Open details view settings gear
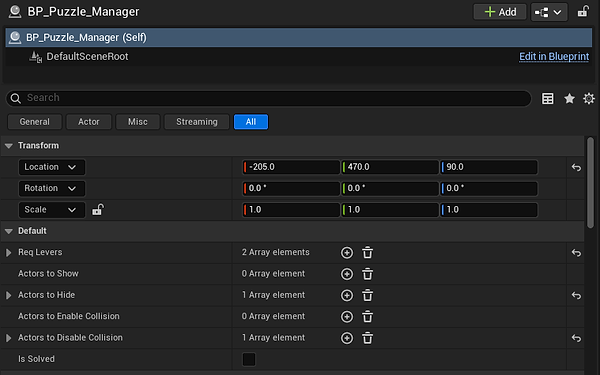Screen dimensions: 600x375 pos(589,98)
